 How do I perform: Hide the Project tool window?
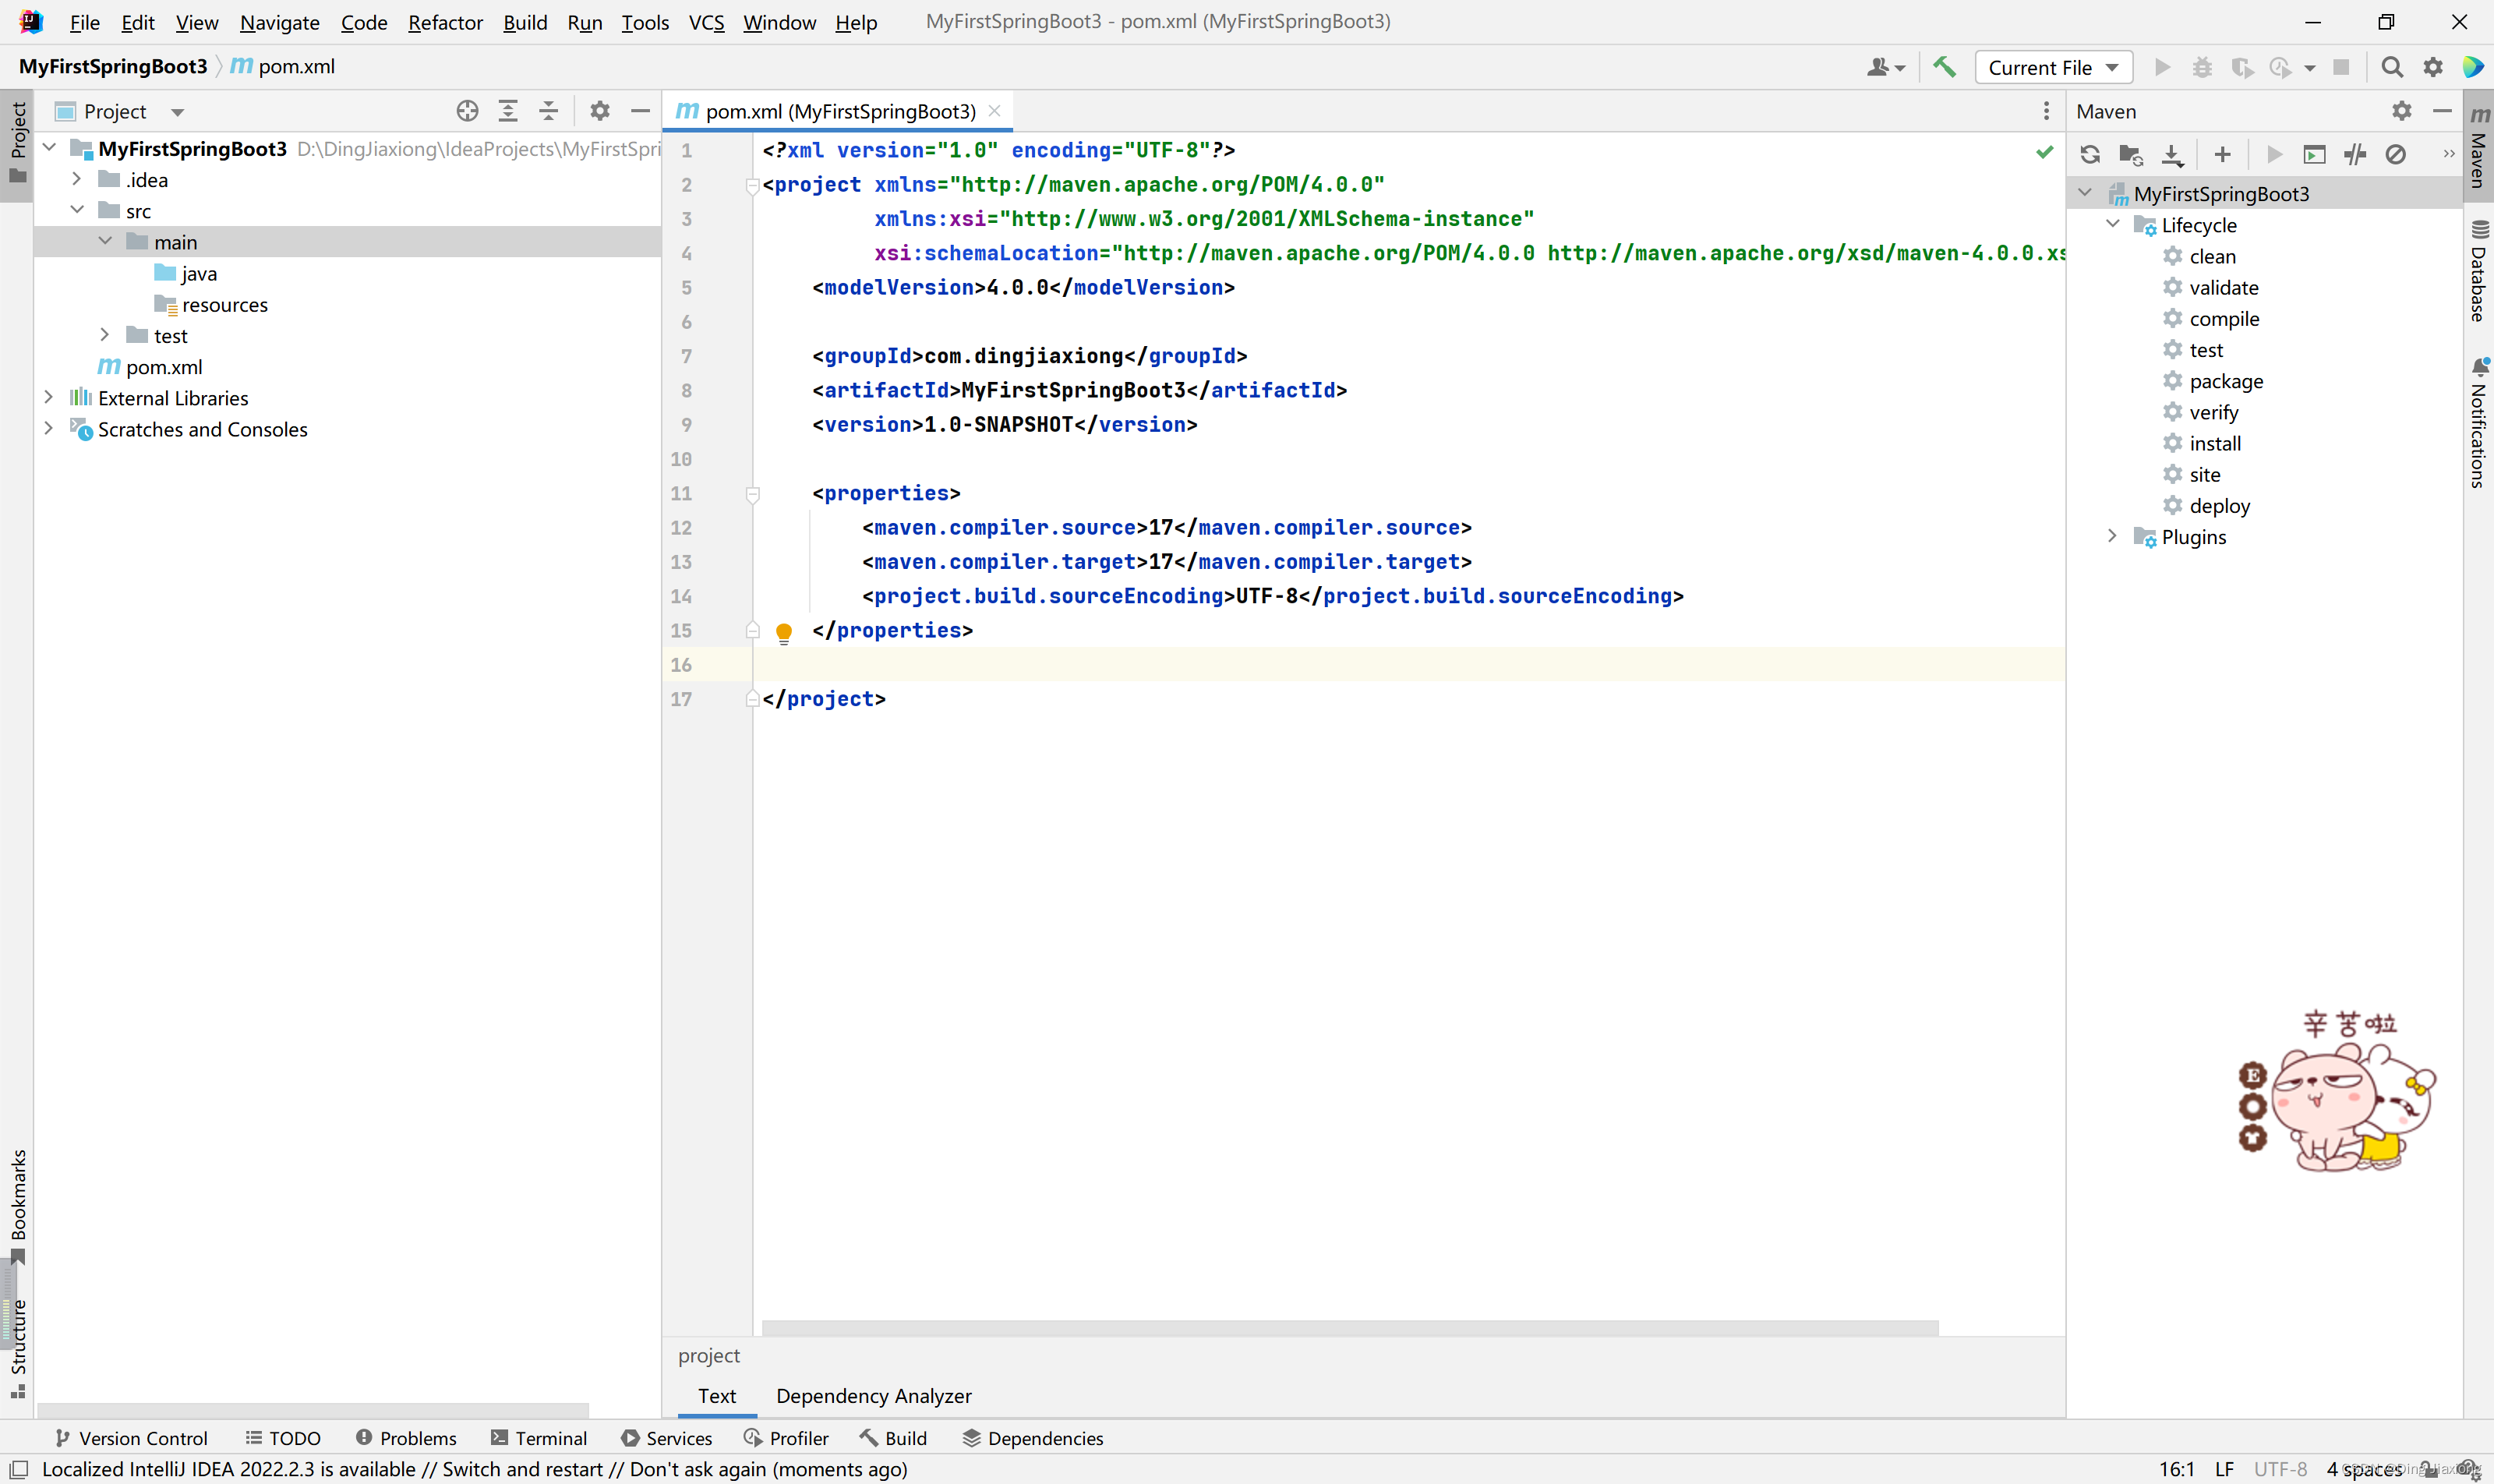click(640, 111)
